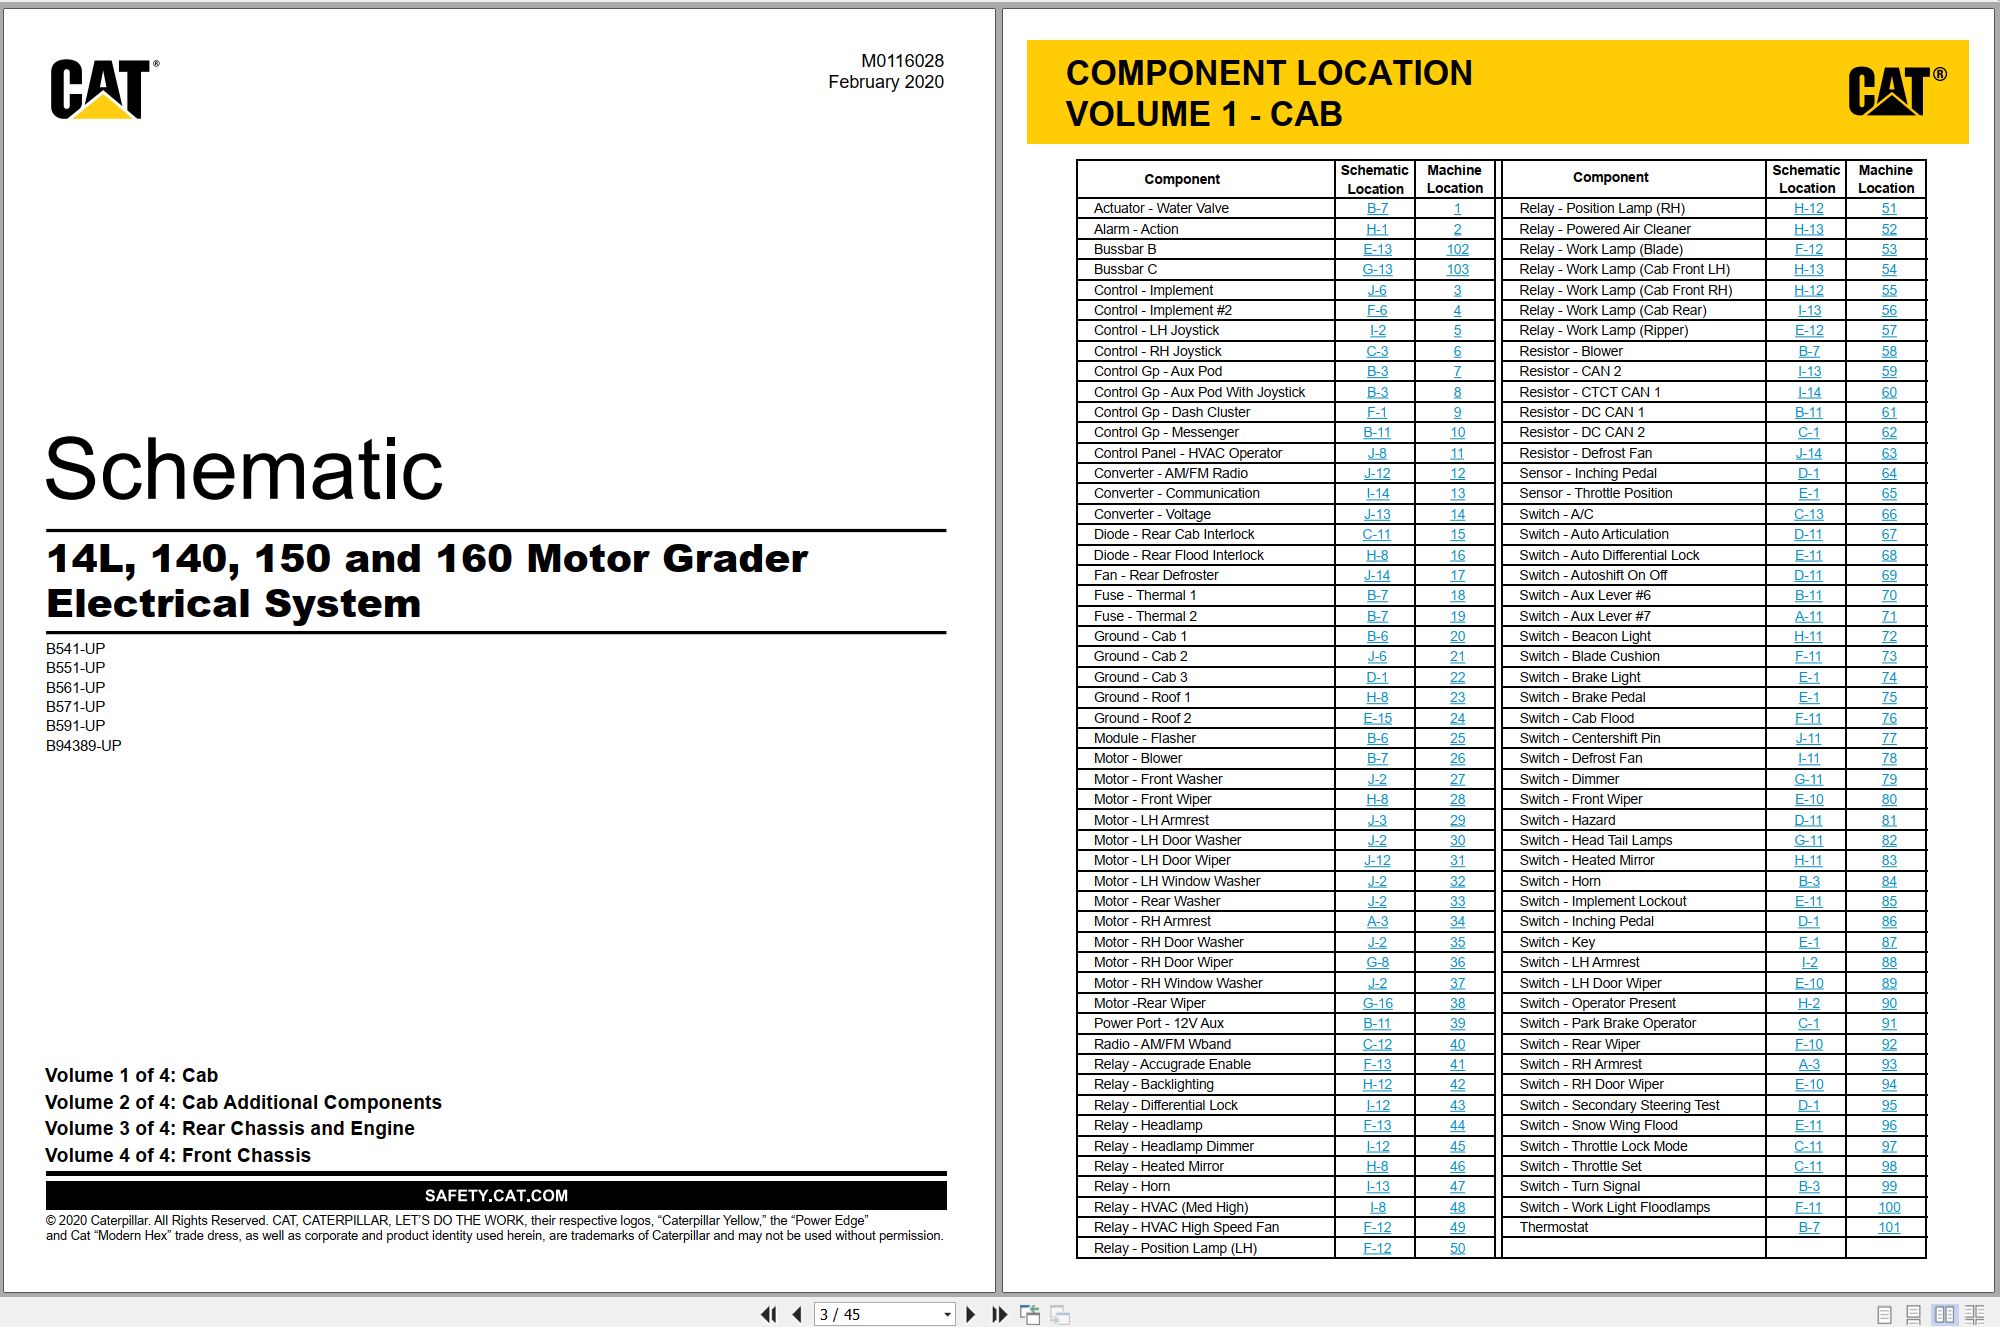The image size is (2000, 1327).
Task: Open machine location 81 for Switch Hazard
Action: (1888, 820)
